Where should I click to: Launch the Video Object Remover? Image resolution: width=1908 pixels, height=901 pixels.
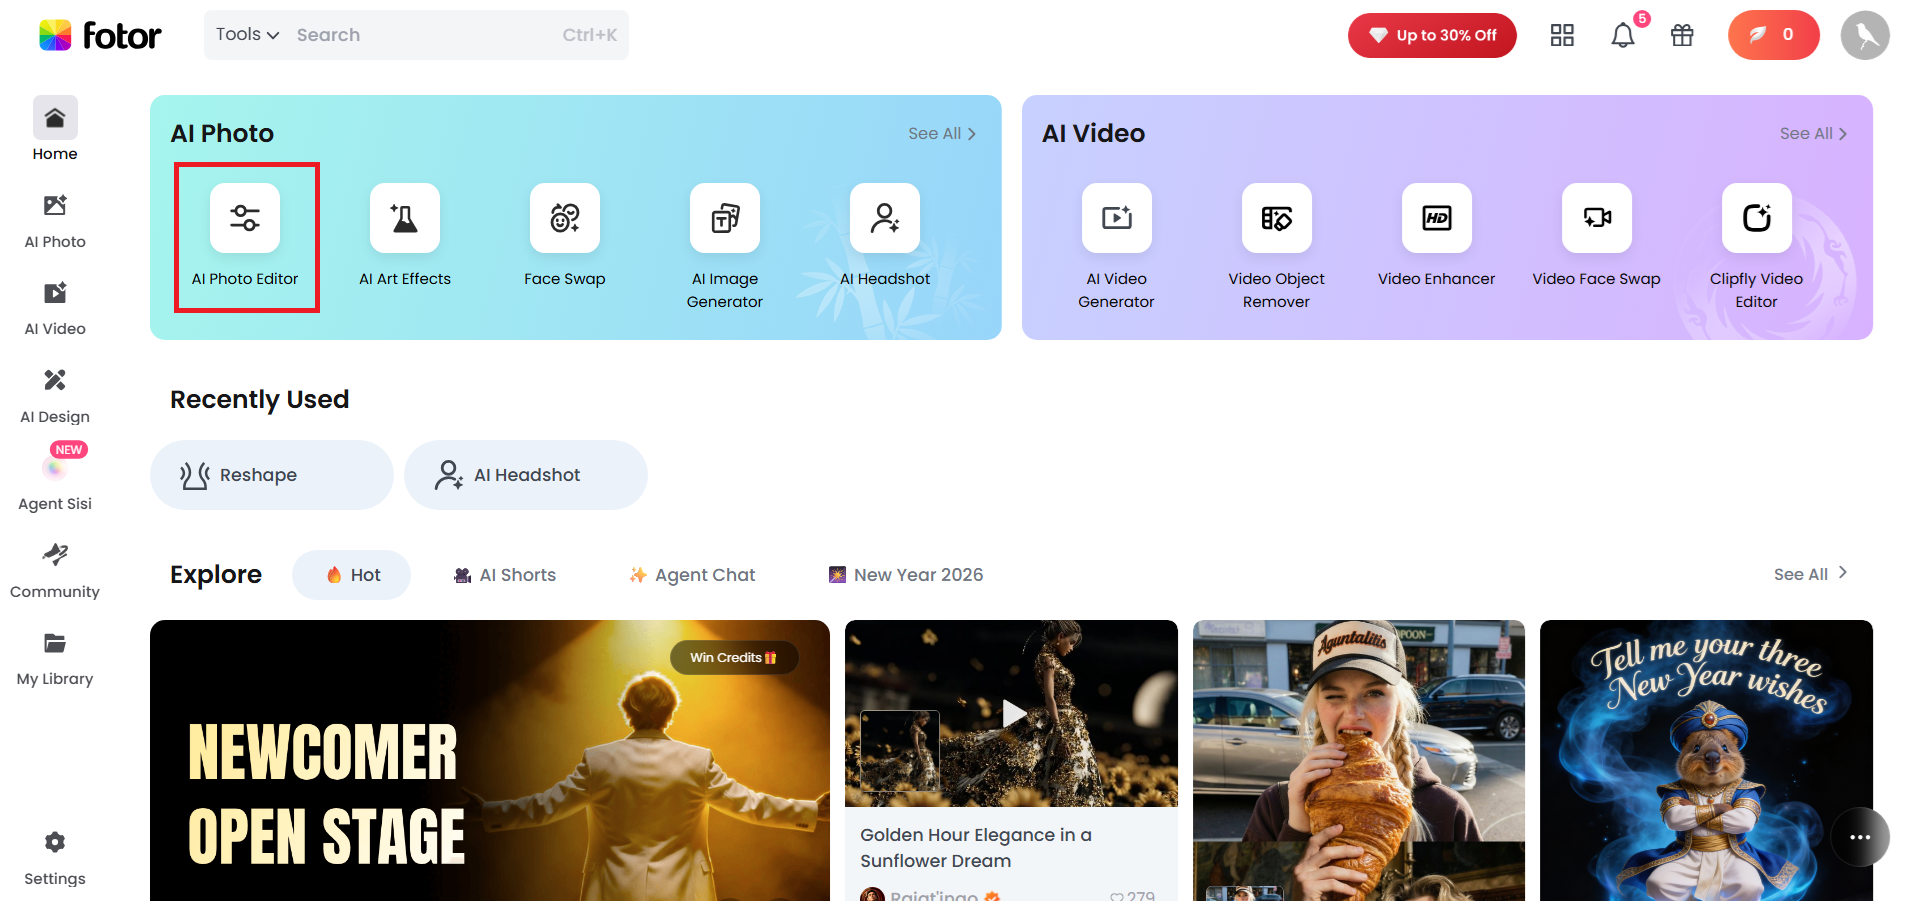[1275, 237]
